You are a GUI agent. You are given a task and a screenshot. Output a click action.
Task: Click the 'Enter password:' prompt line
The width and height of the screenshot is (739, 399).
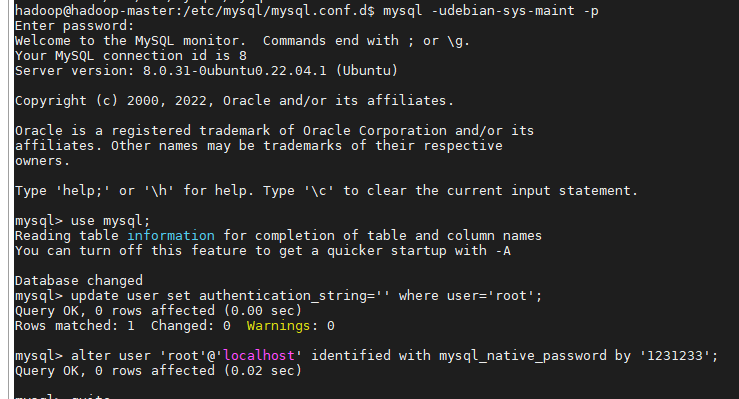coord(74,26)
